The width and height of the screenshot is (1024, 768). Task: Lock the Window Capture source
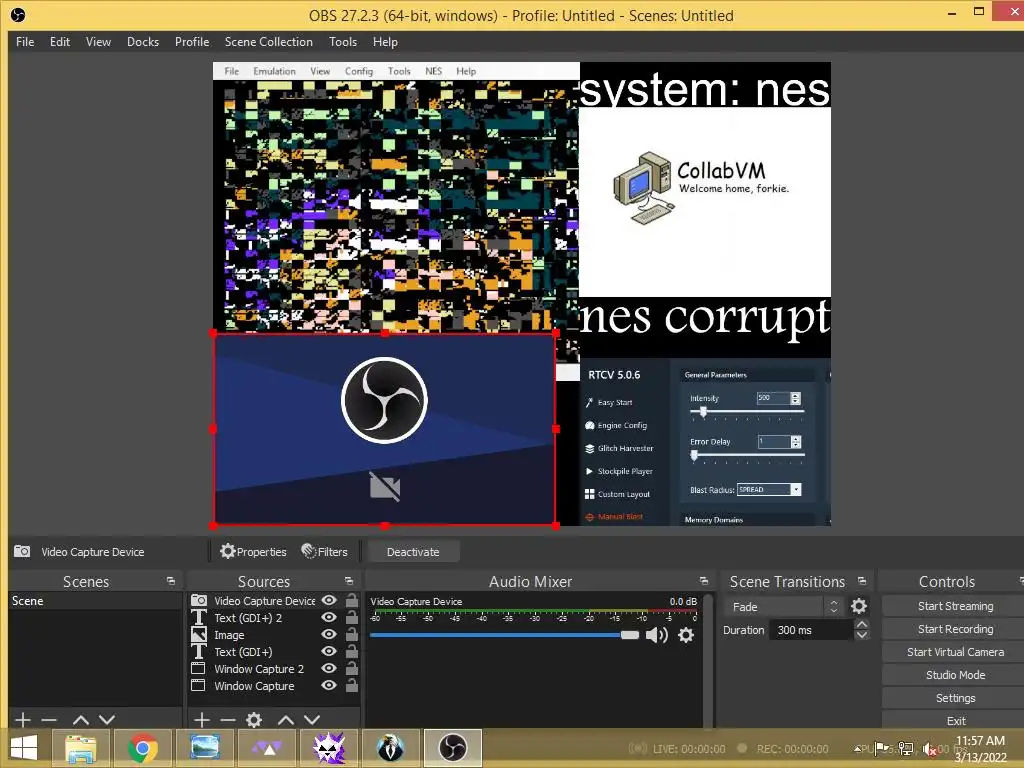click(x=351, y=685)
